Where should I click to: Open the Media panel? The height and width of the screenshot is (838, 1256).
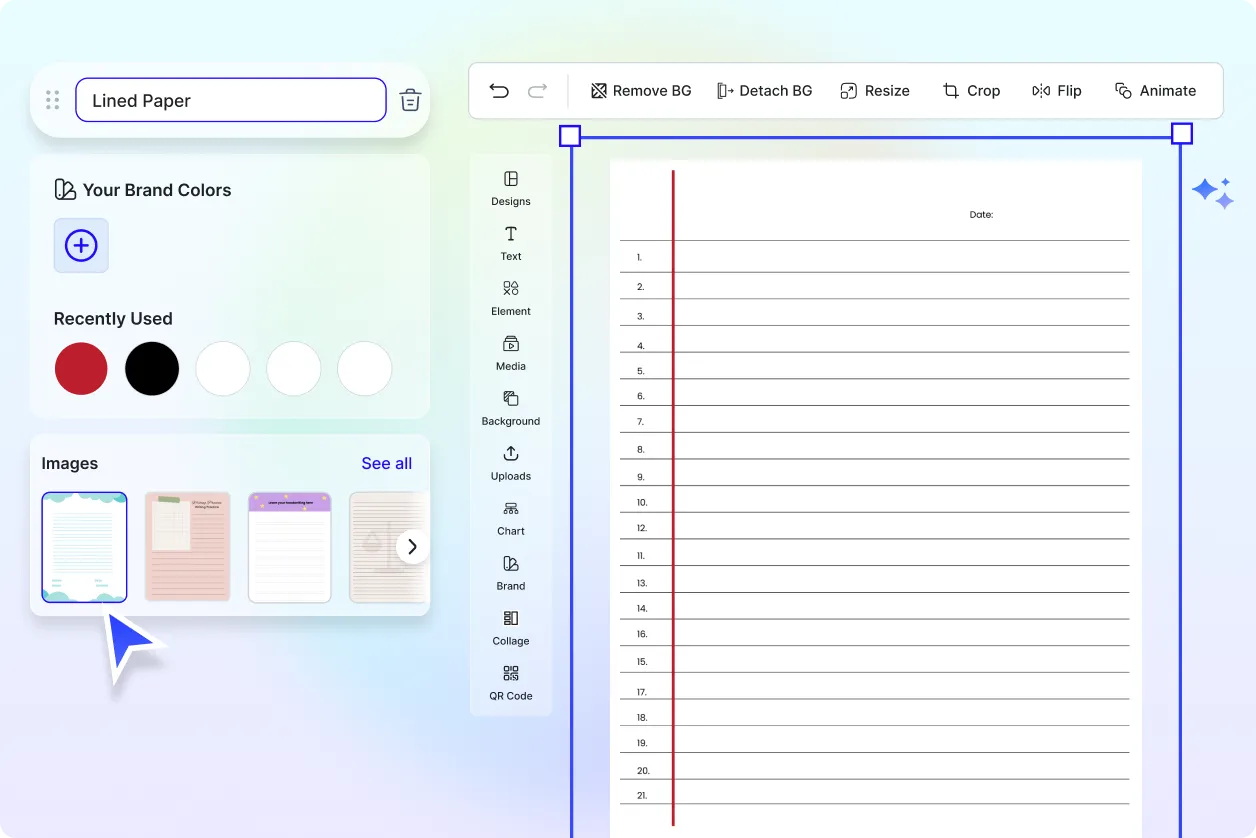coord(511,353)
